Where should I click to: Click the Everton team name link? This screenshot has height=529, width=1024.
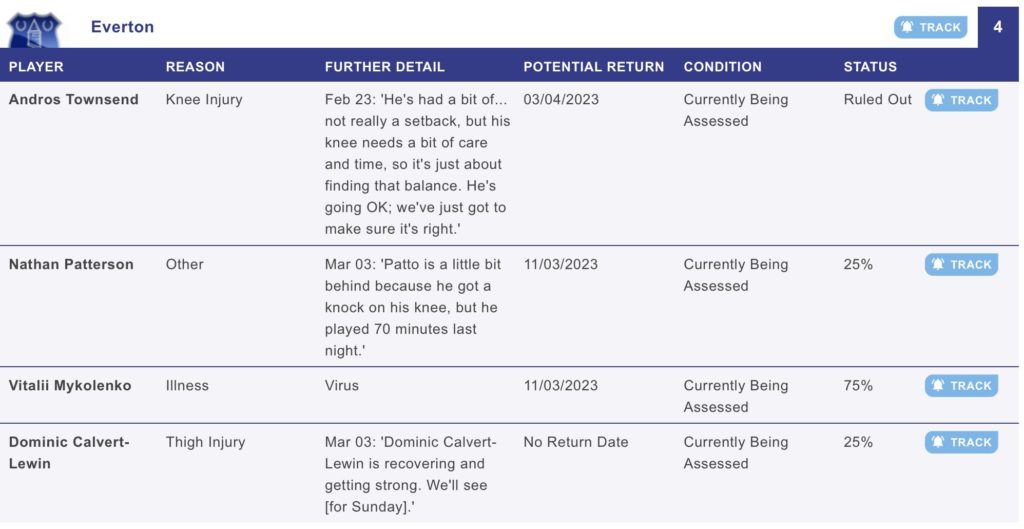pos(122,27)
